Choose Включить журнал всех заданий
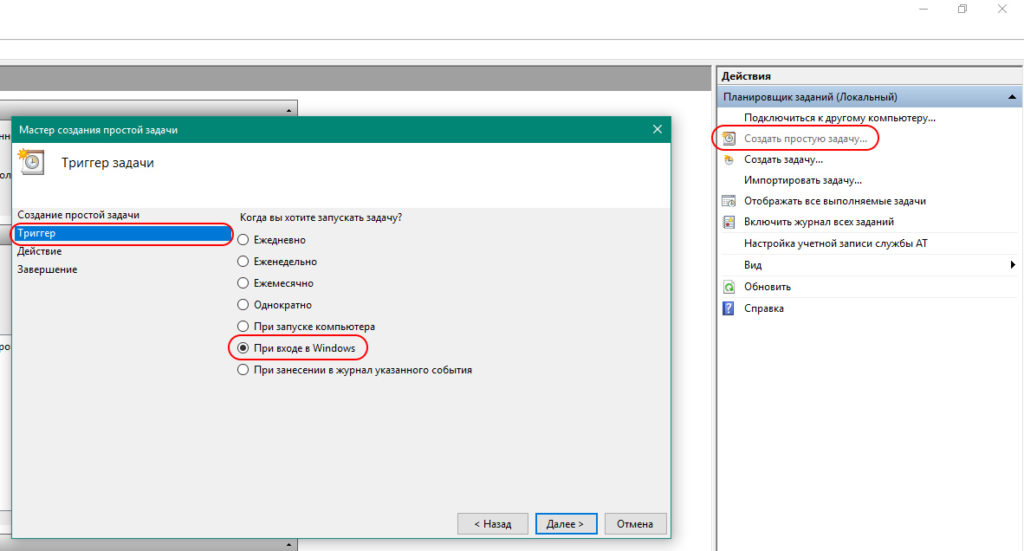The image size is (1024, 551). point(818,222)
